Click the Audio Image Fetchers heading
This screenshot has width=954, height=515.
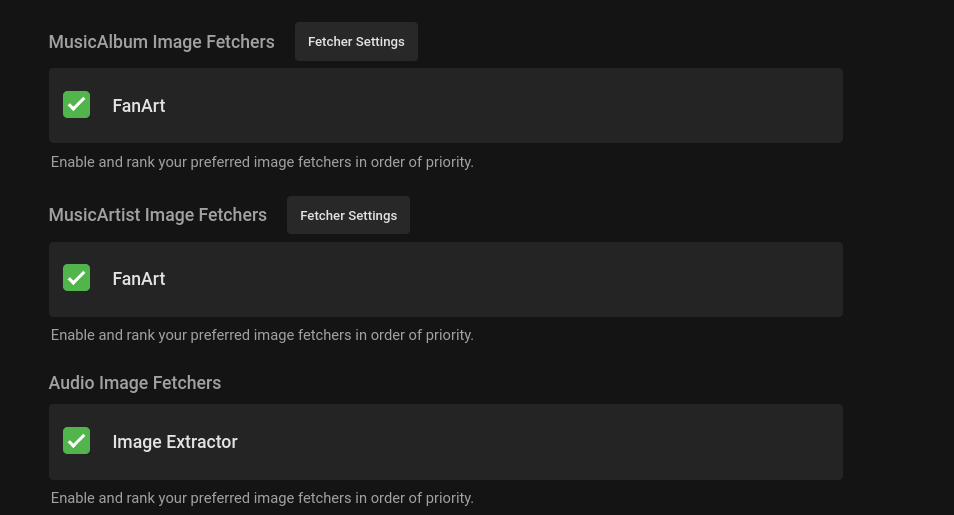tap(135, 383)
